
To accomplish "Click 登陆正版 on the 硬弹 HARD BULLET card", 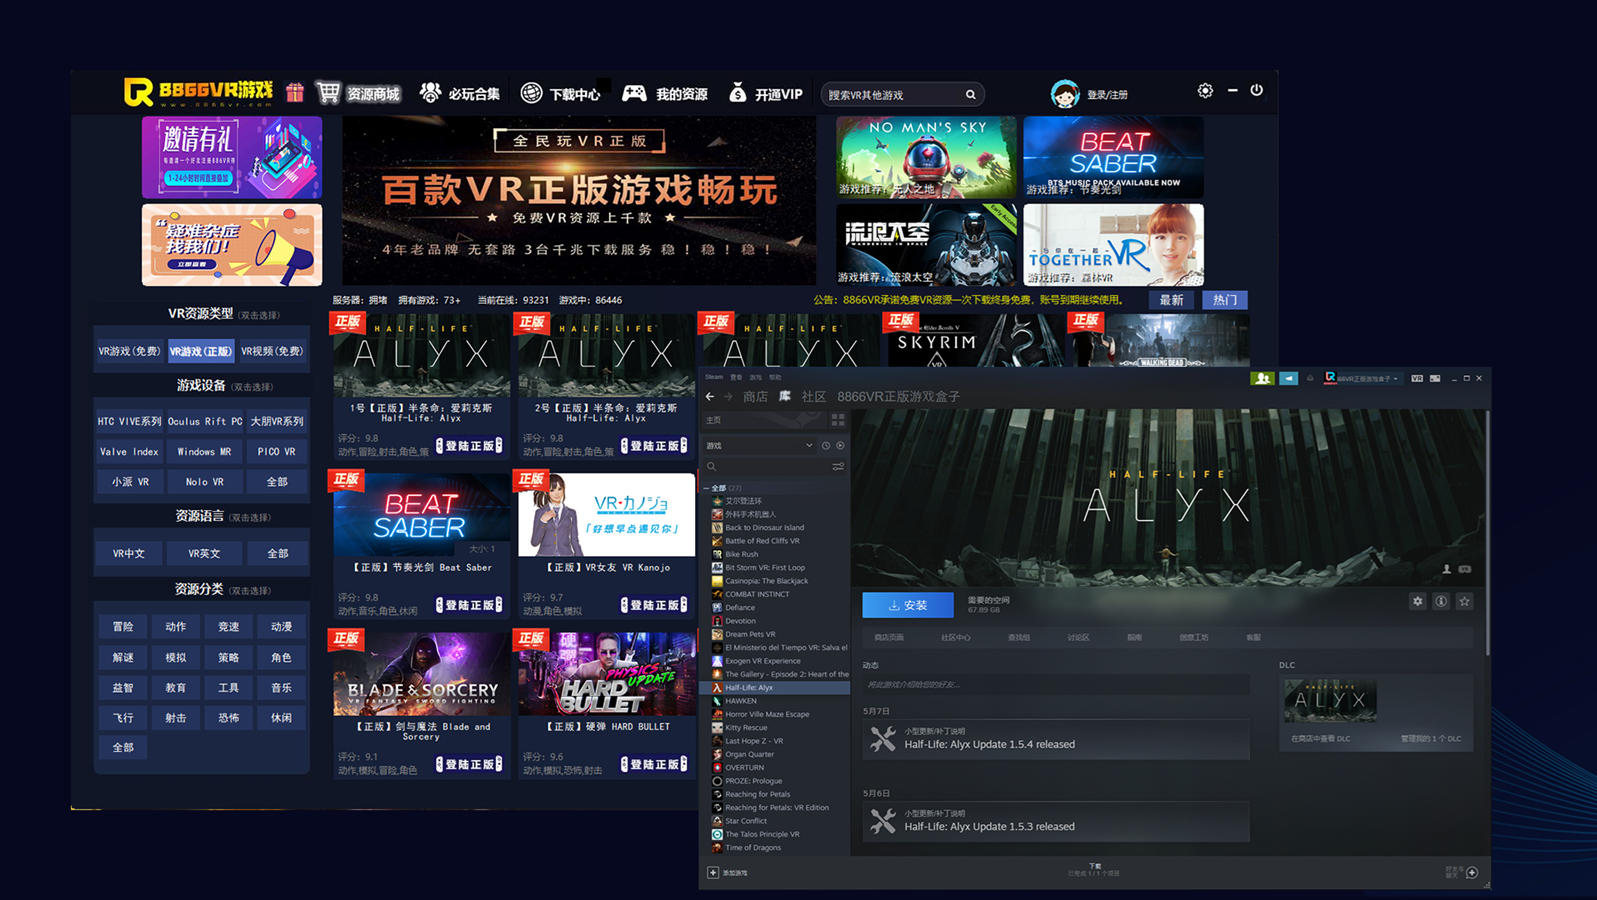I will [654, 764].
